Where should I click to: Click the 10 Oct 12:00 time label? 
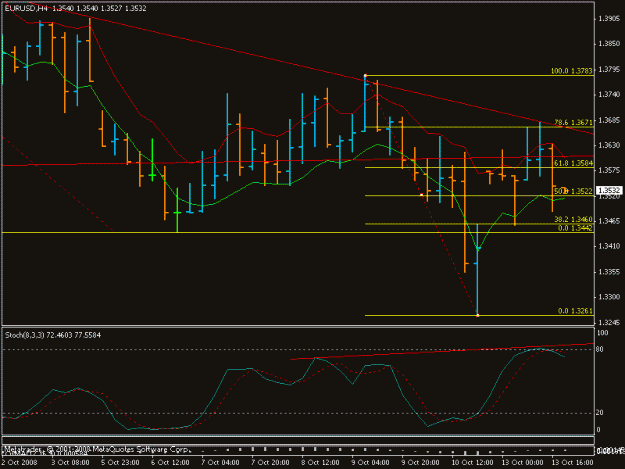[x=472, y=463]
